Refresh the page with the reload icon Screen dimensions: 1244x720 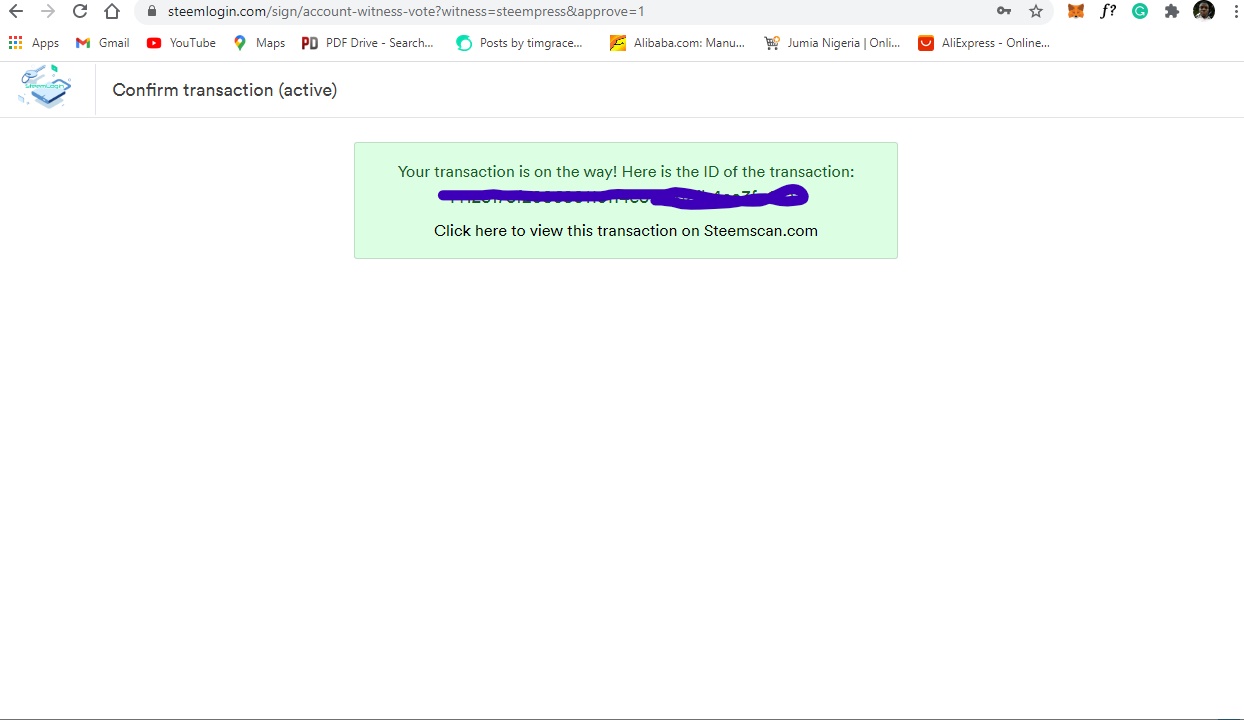79,11
